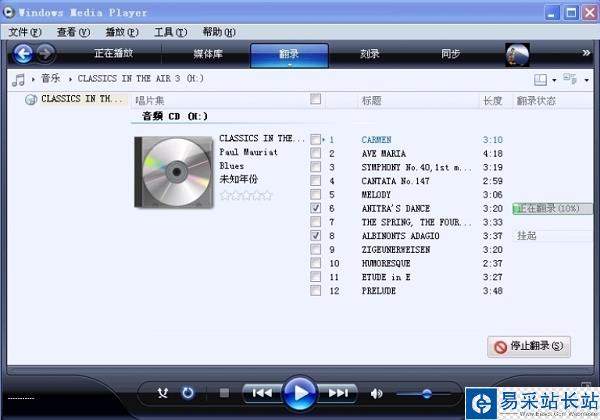Click the Paul Mauriat artist name
The width and height of the screenshot is (600, 420).
tap(248, 152)
